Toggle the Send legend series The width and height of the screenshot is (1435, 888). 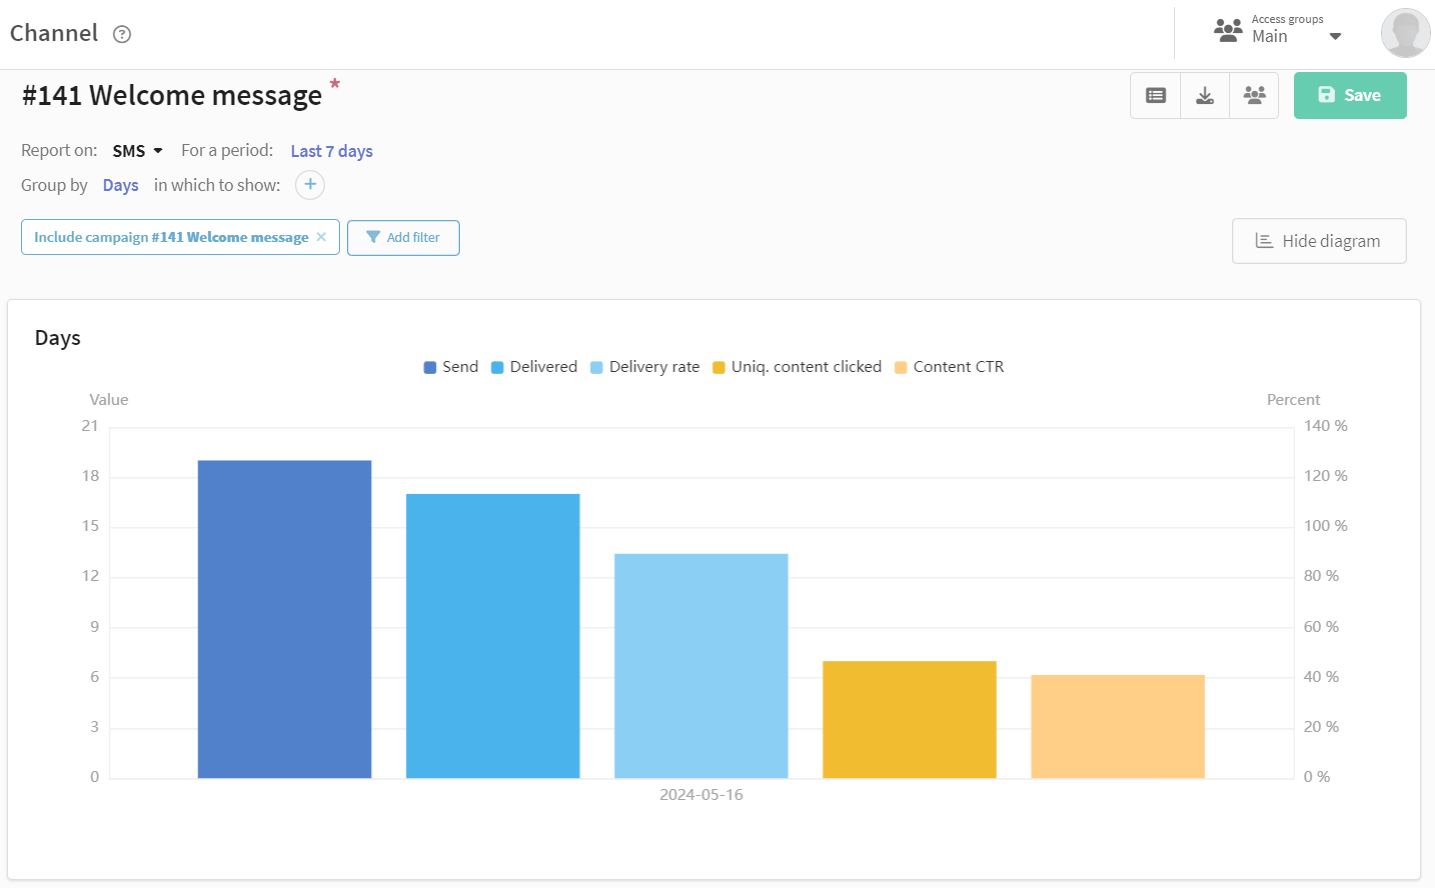[451, 367]
